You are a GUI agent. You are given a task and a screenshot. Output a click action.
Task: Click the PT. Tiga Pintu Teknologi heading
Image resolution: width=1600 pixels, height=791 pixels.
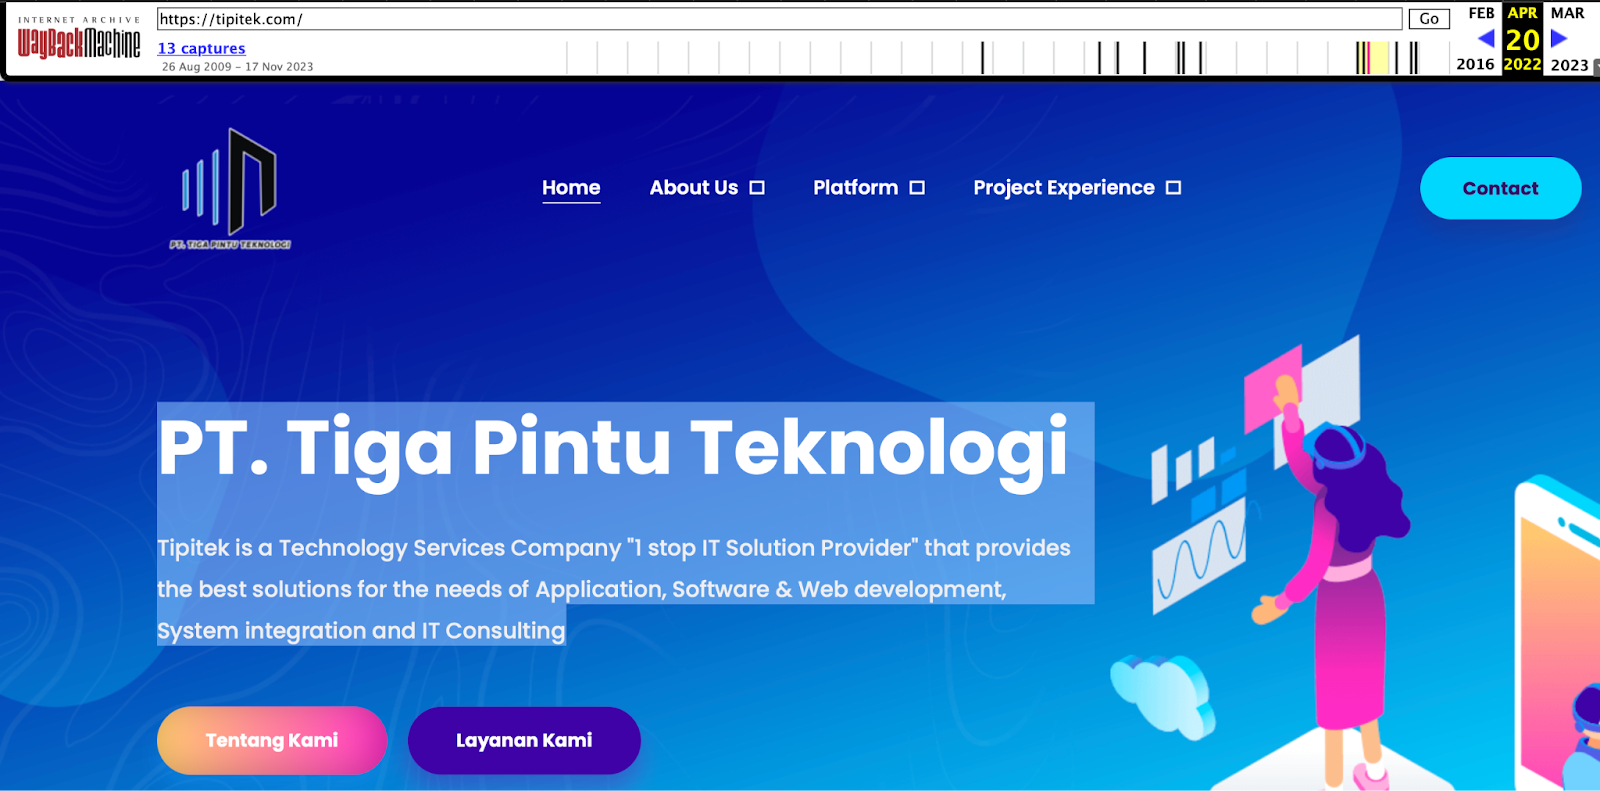[613, 448]
